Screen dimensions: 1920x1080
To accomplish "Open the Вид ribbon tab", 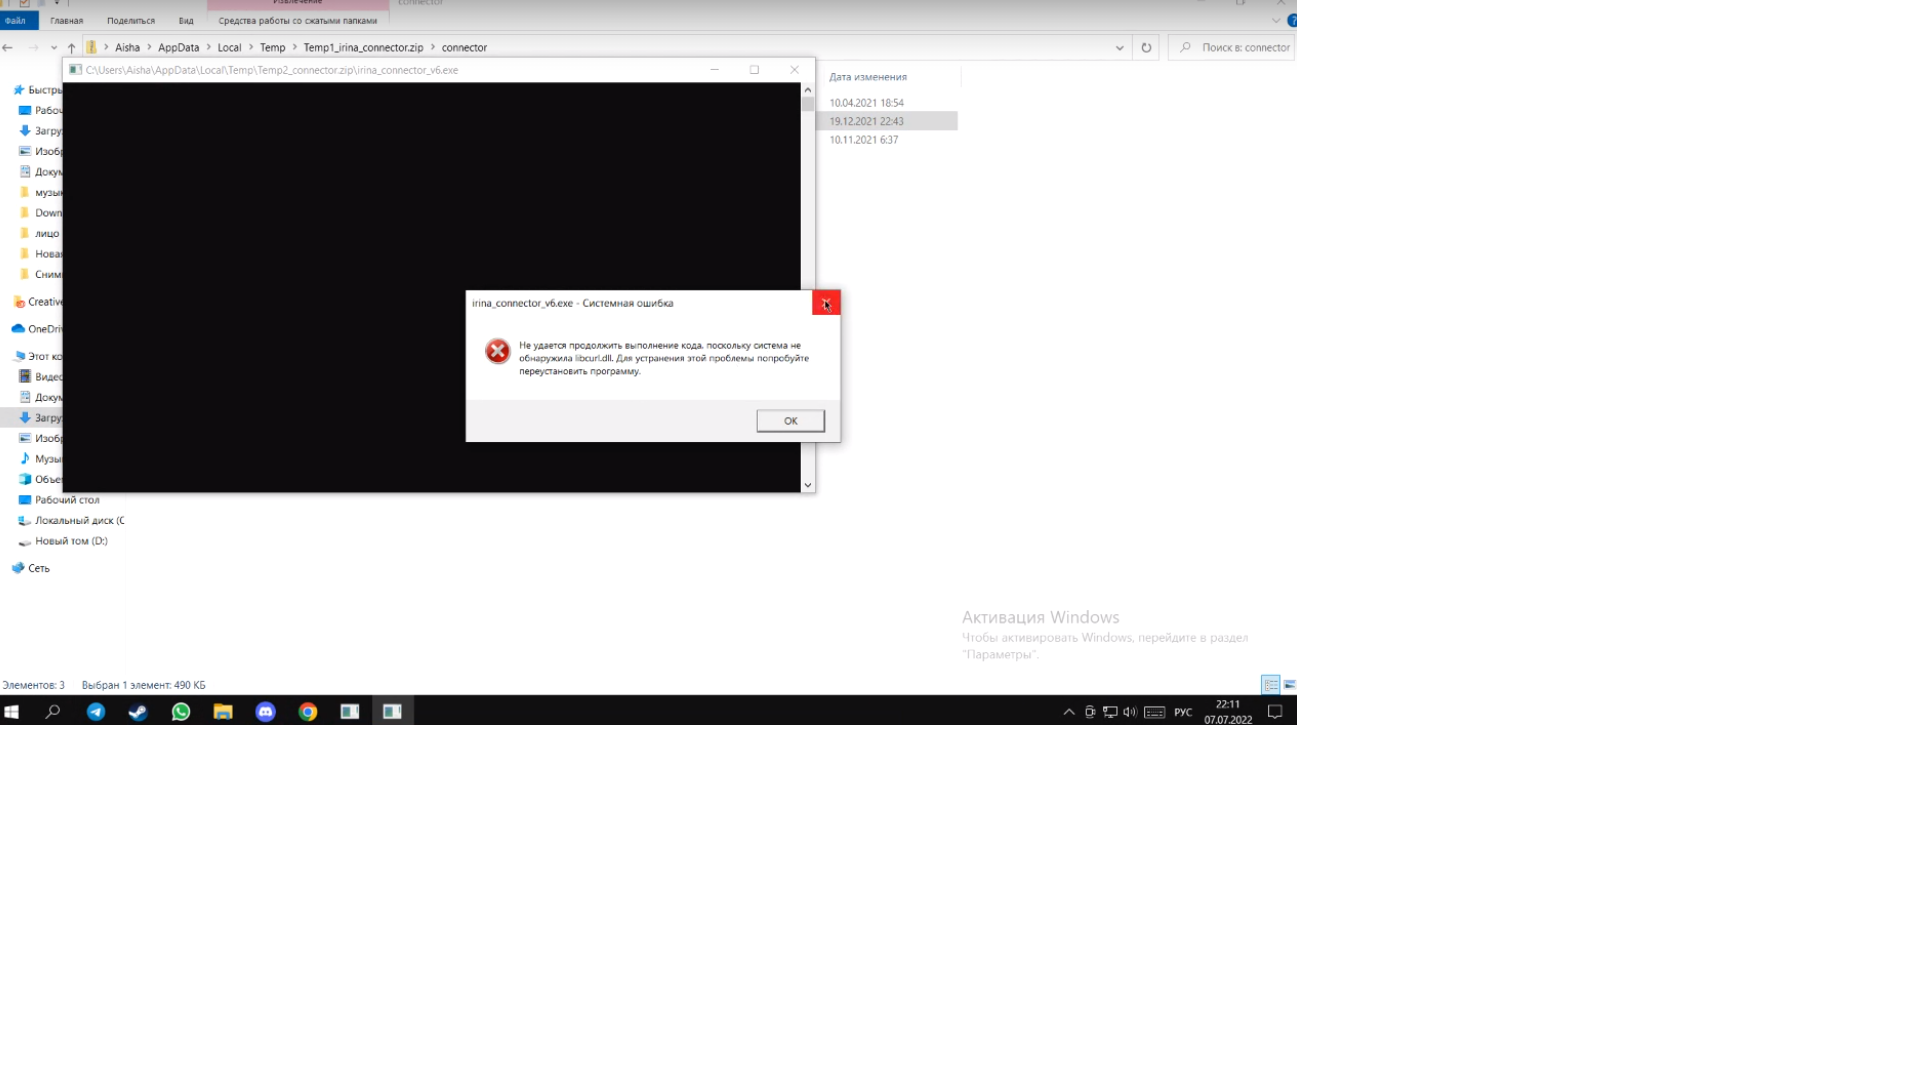I will 186,20.
